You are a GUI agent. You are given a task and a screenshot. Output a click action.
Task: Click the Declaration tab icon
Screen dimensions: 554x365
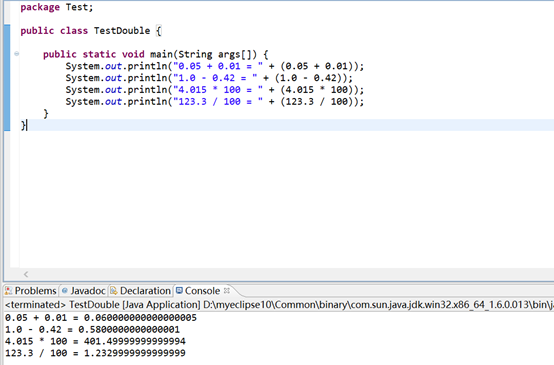click(x=114, y=291)
